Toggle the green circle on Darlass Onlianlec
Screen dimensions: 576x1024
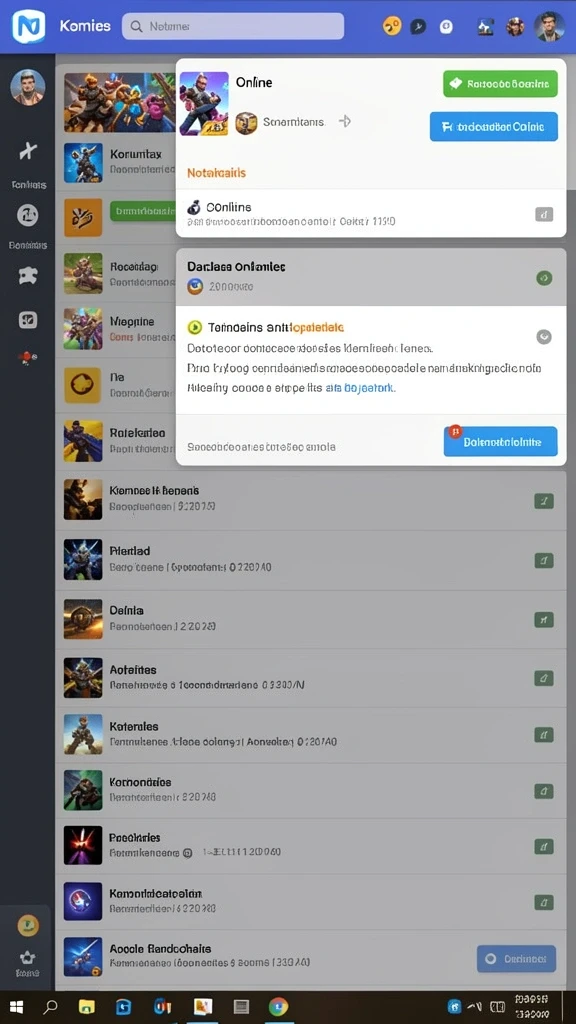(544, 278)
